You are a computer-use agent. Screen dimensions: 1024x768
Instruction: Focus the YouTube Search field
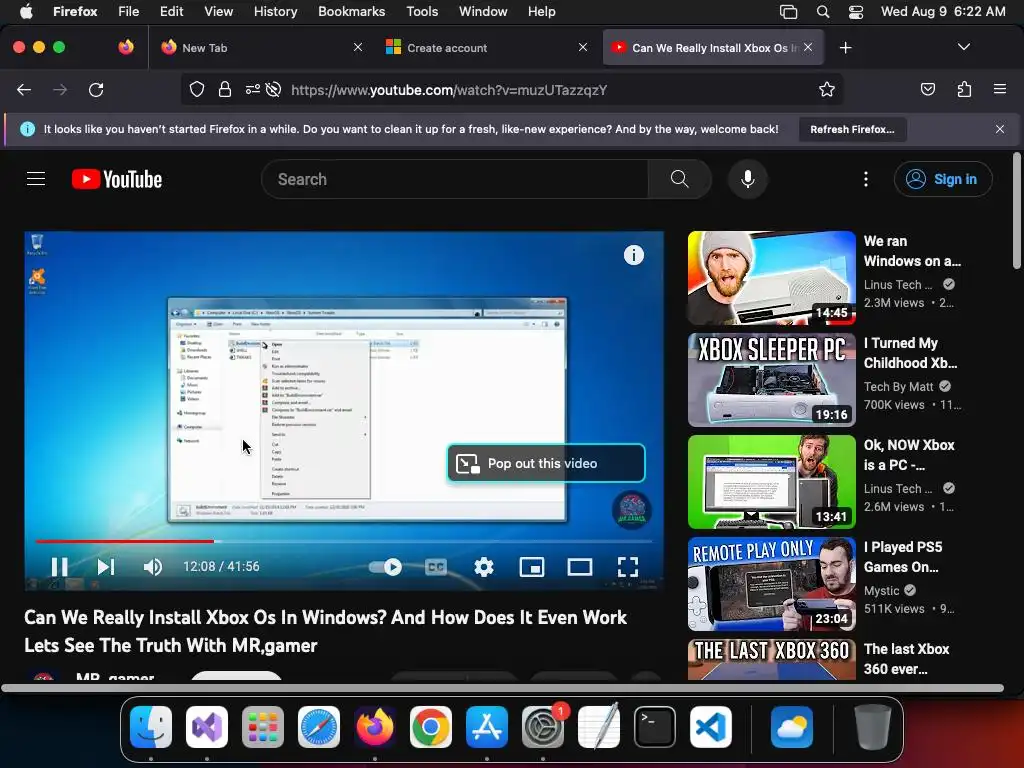pos(454,179)
